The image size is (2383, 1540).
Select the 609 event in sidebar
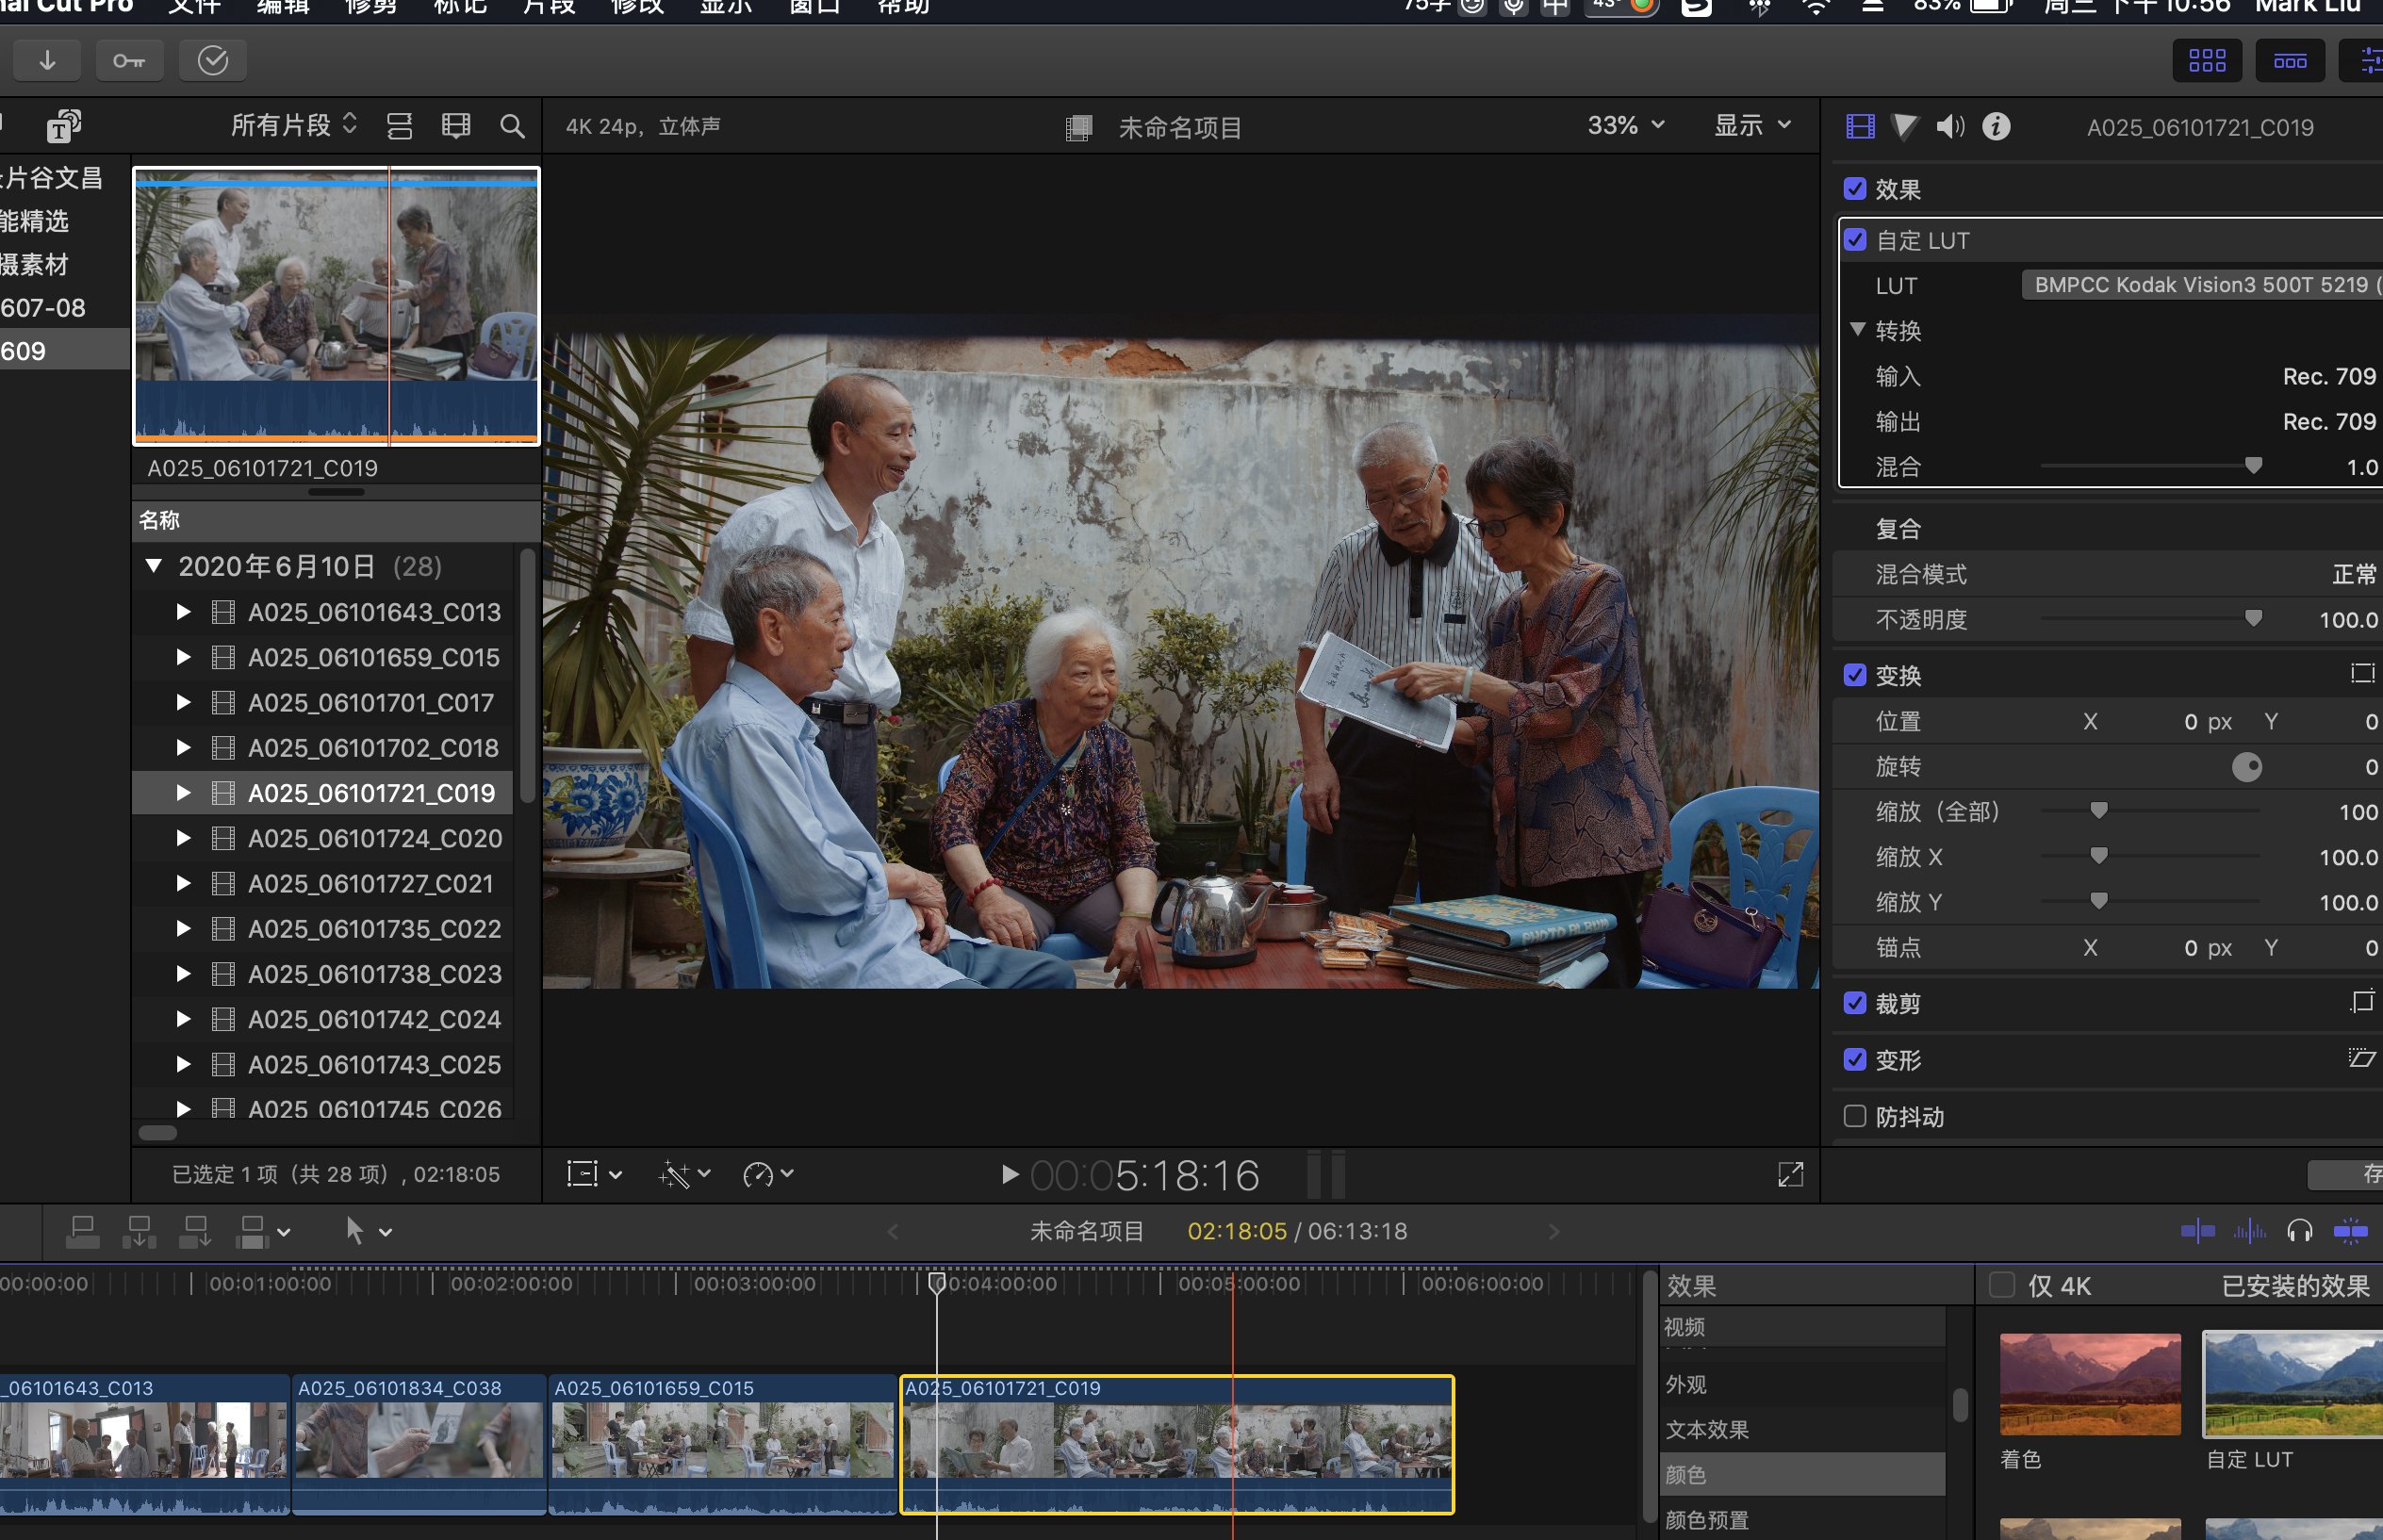[64, 351]
